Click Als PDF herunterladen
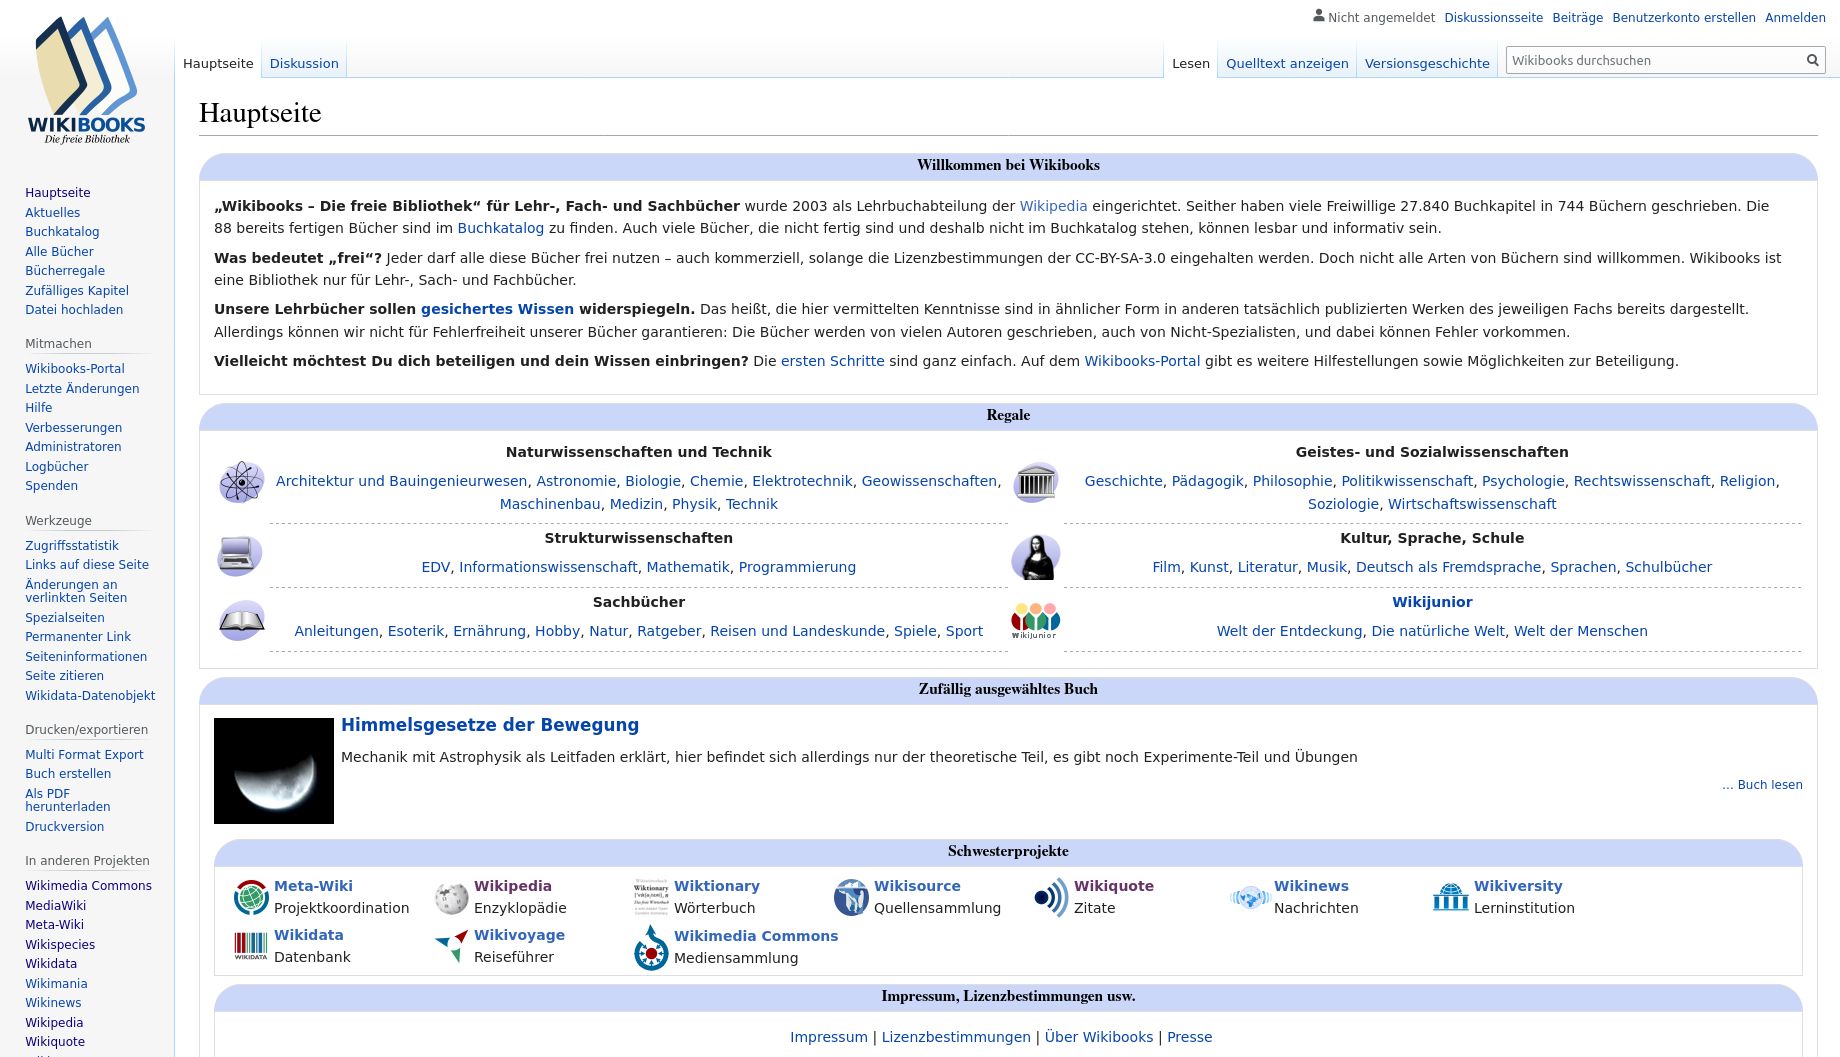Screen dimensions: 1840x1057 68,800
